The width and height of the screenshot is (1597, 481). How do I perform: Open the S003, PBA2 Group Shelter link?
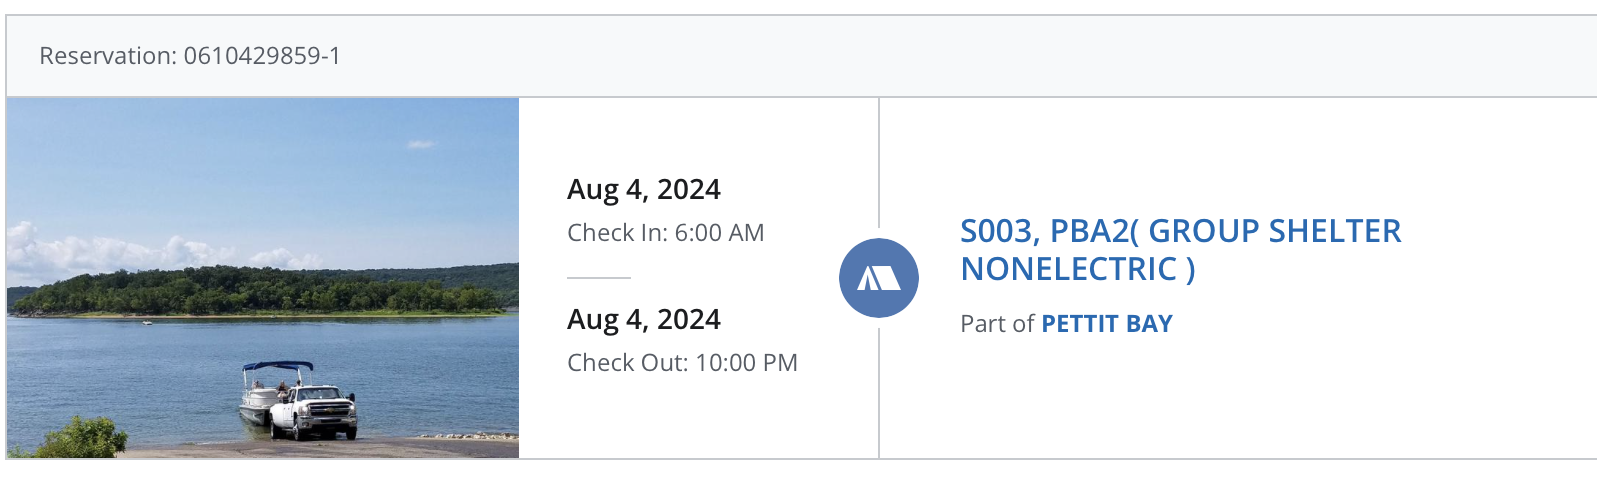[x=1180, y=232]
